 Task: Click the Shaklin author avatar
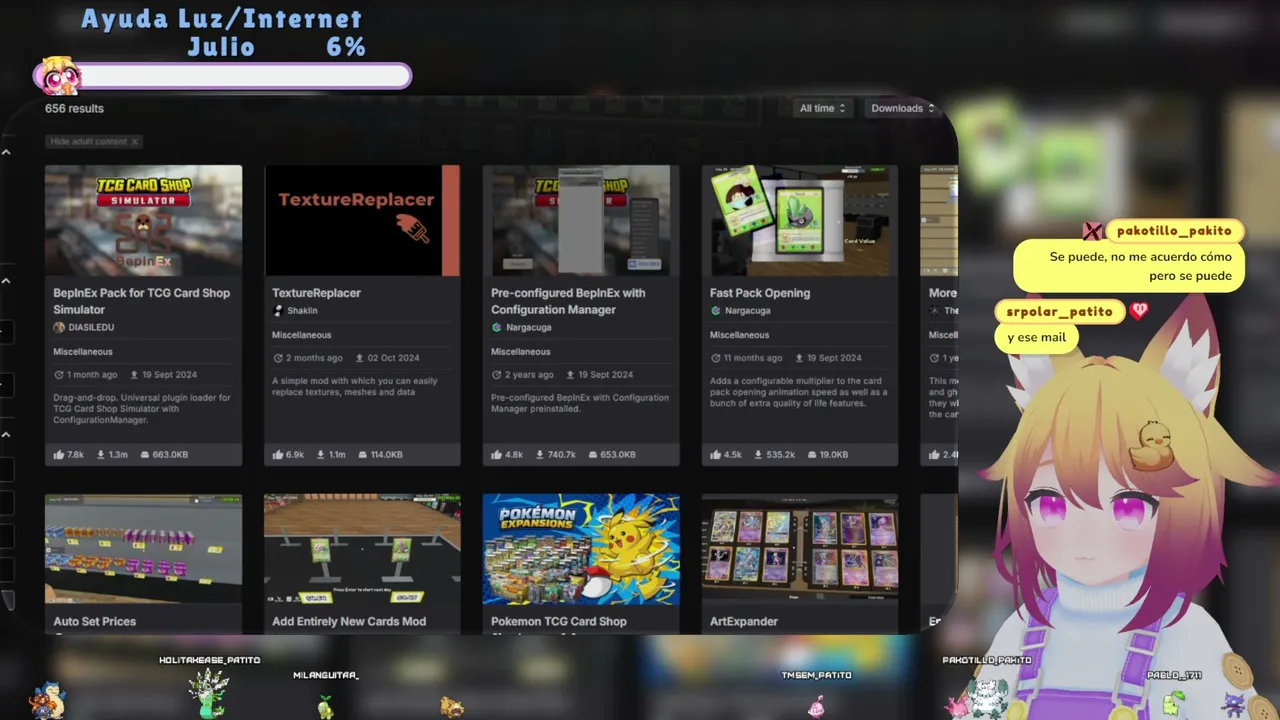coord(278,311)
